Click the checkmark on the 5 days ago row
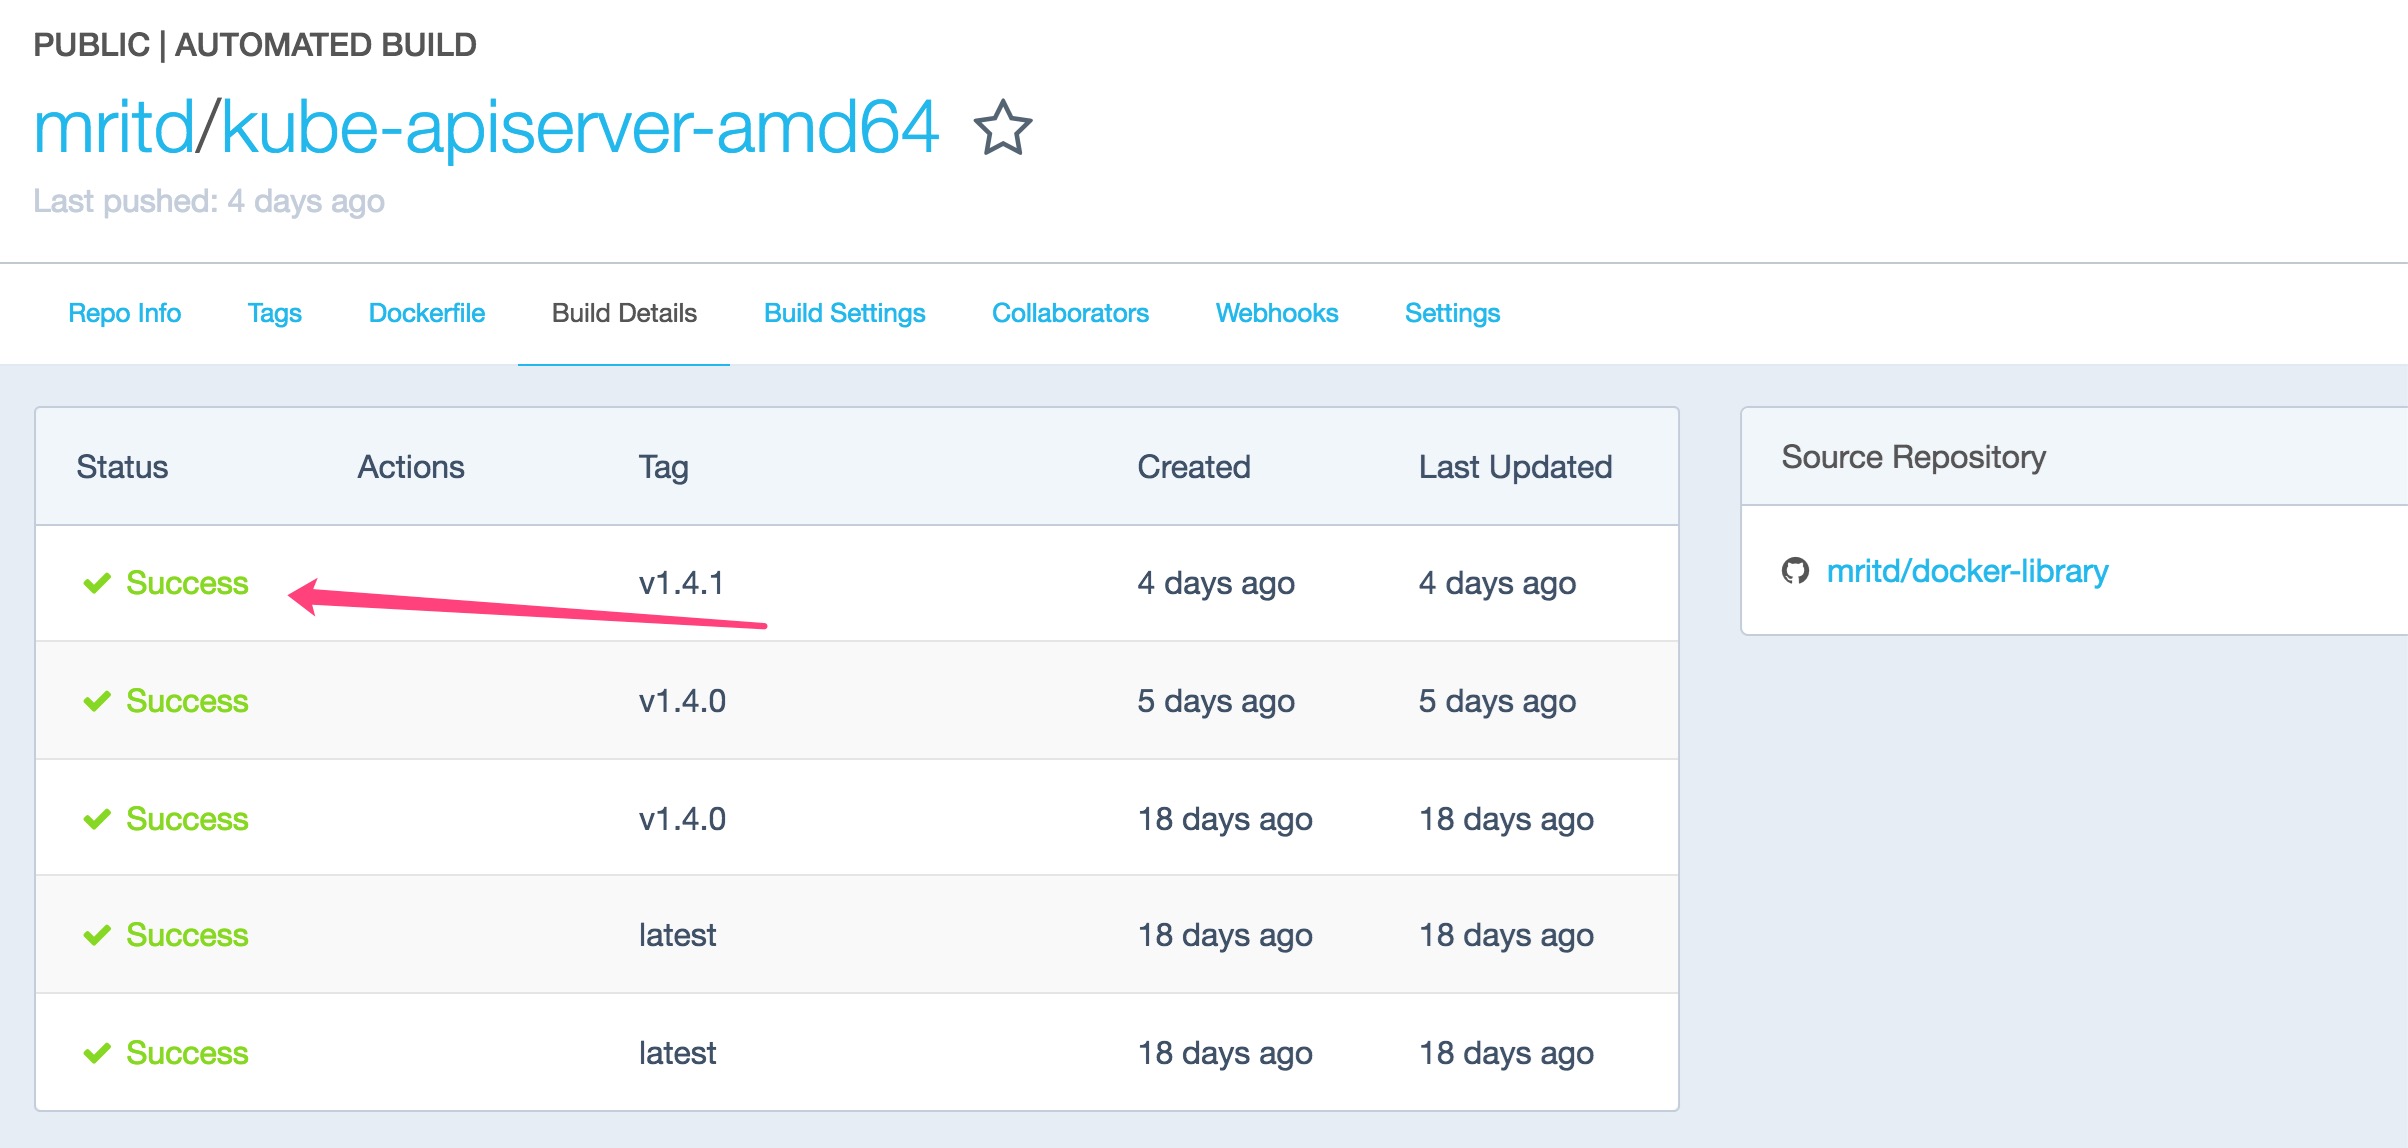The width and height of the screenshot is (2408, 1148). coord(97,701)
